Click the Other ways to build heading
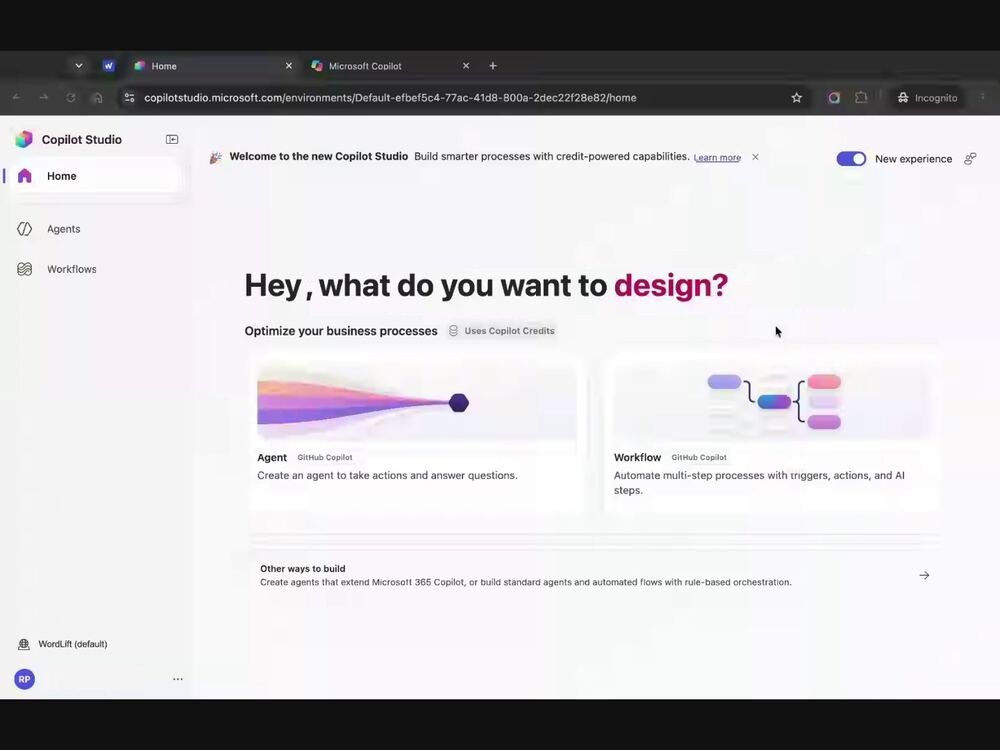1000x750 pixels. (x=302, y=568)
